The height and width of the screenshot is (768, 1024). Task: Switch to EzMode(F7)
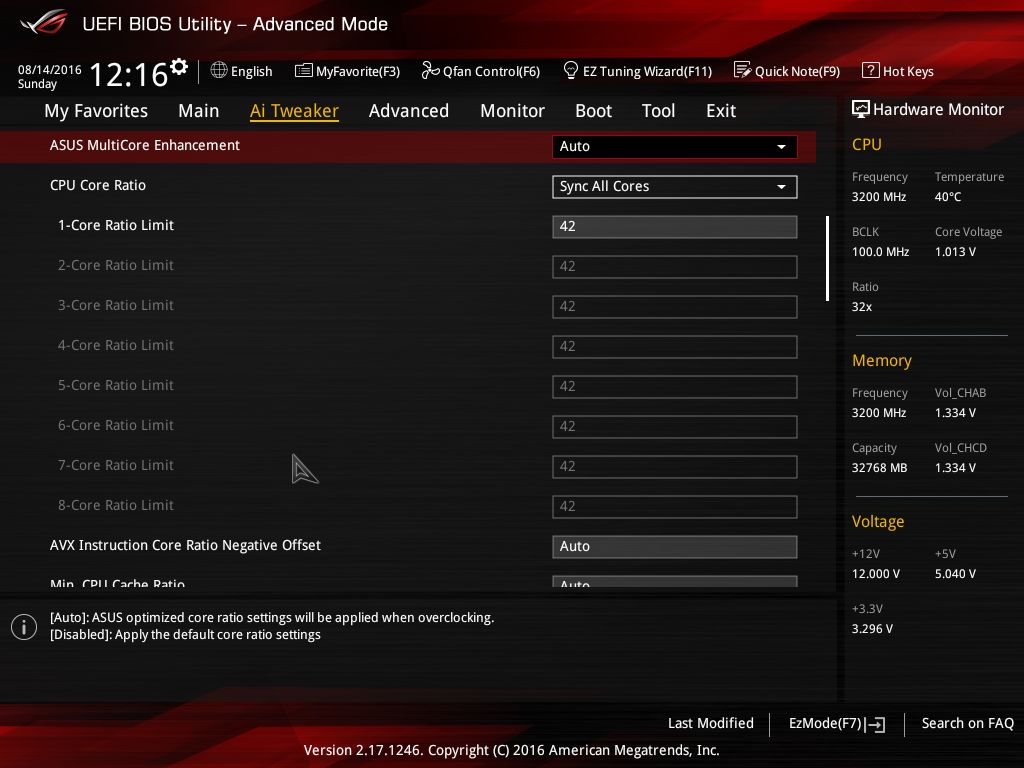(837, 724)
